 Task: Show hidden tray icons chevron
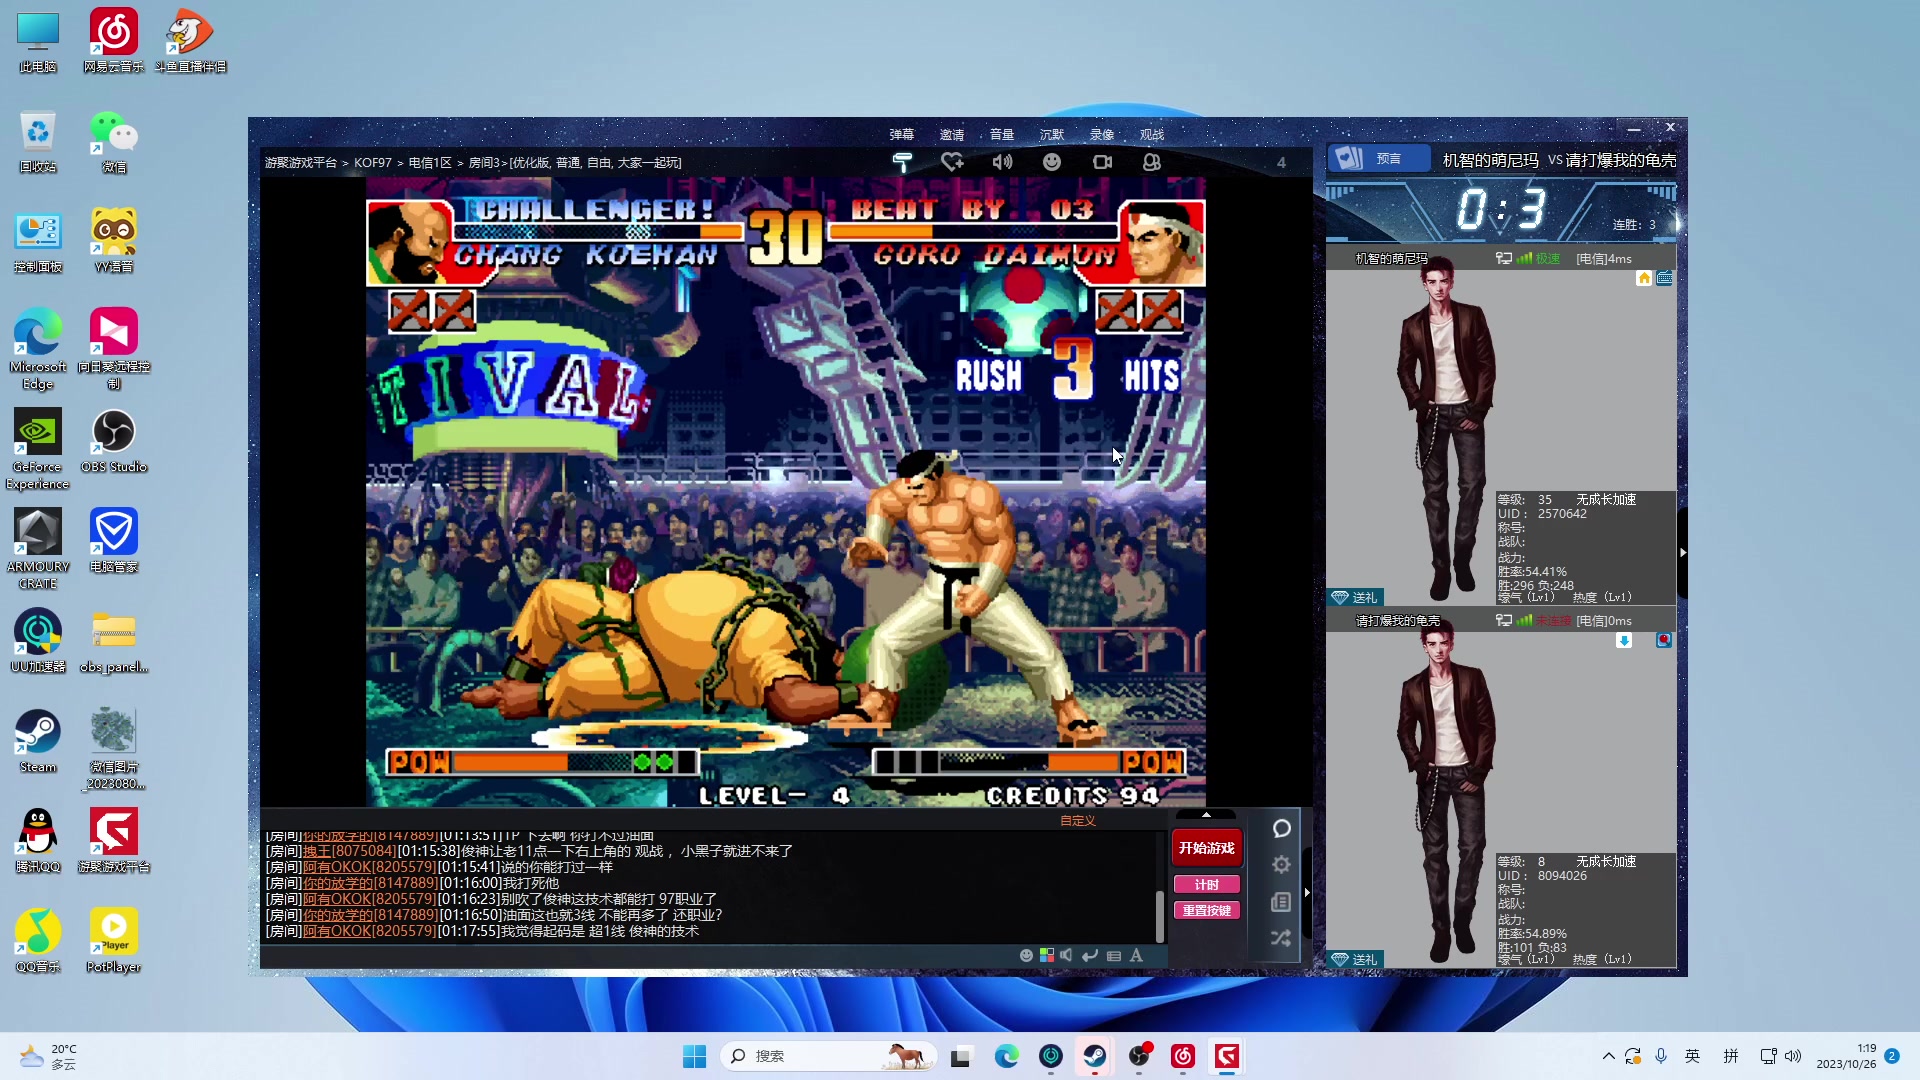(1608, 1056)
